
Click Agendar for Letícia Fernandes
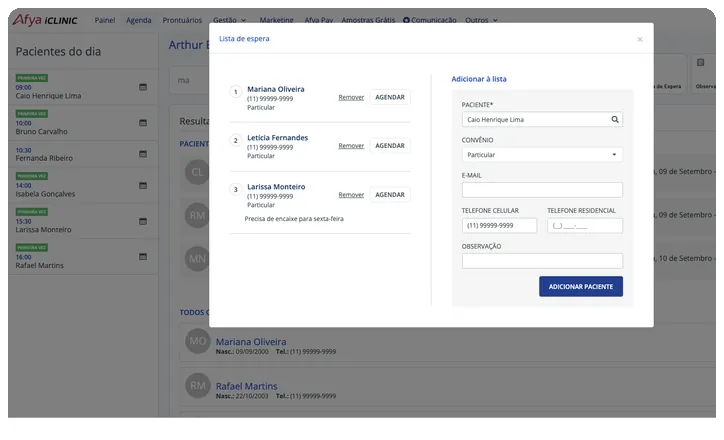[390, 146]
